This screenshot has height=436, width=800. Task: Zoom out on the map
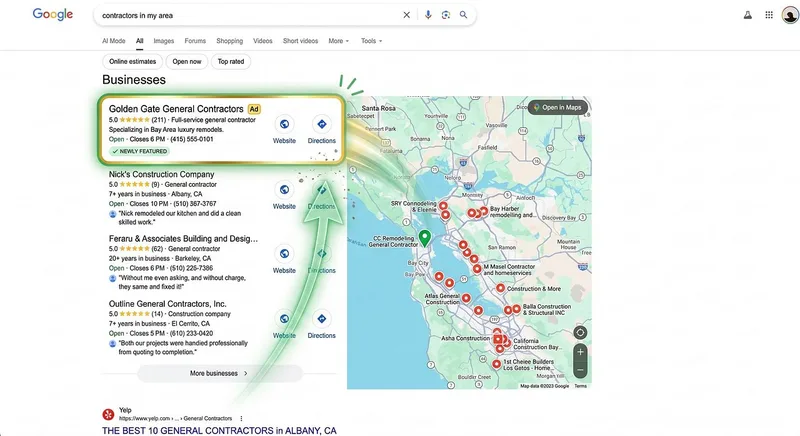580,370
